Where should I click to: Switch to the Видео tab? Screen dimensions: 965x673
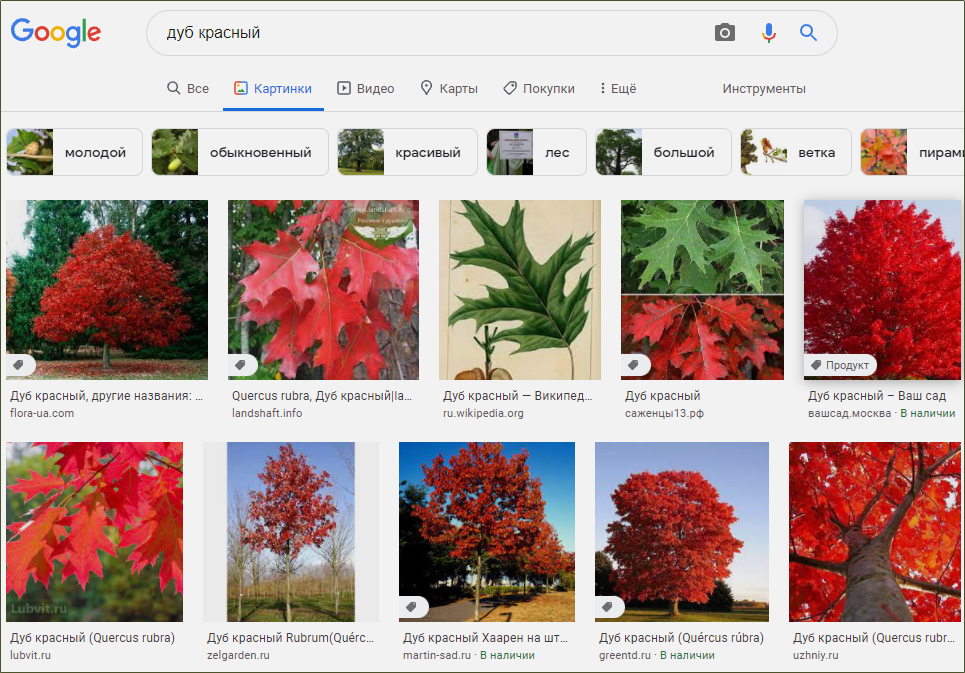tap(366, 88)
